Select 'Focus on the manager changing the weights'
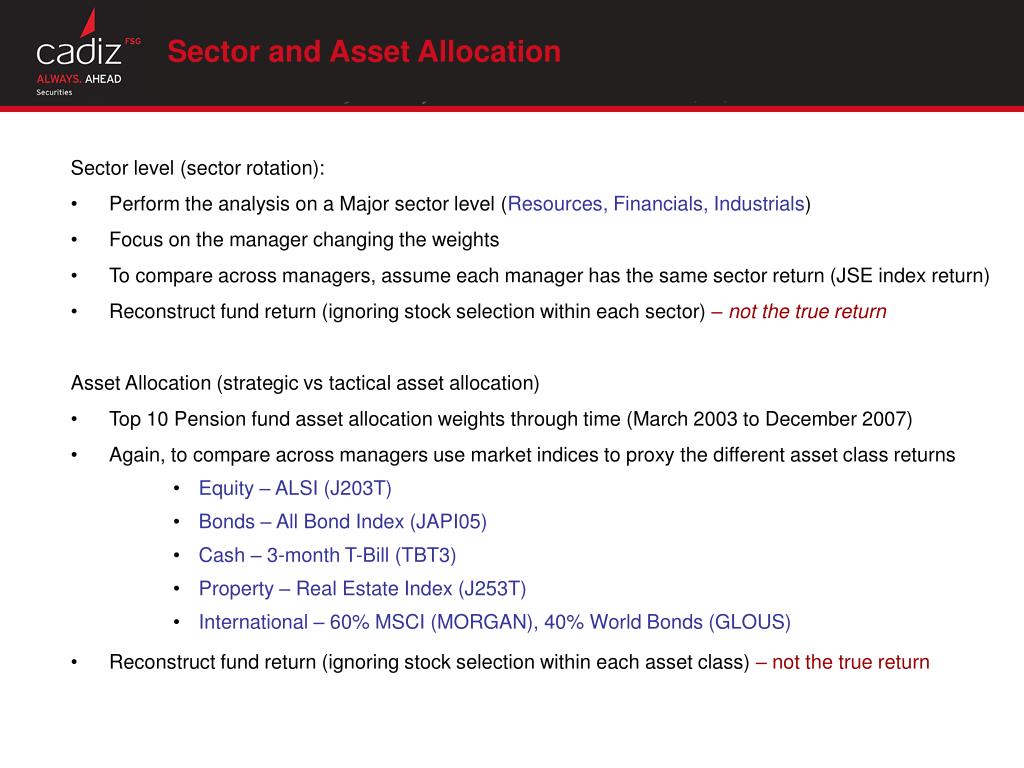The image size is (1024, 768). point(304,240)
